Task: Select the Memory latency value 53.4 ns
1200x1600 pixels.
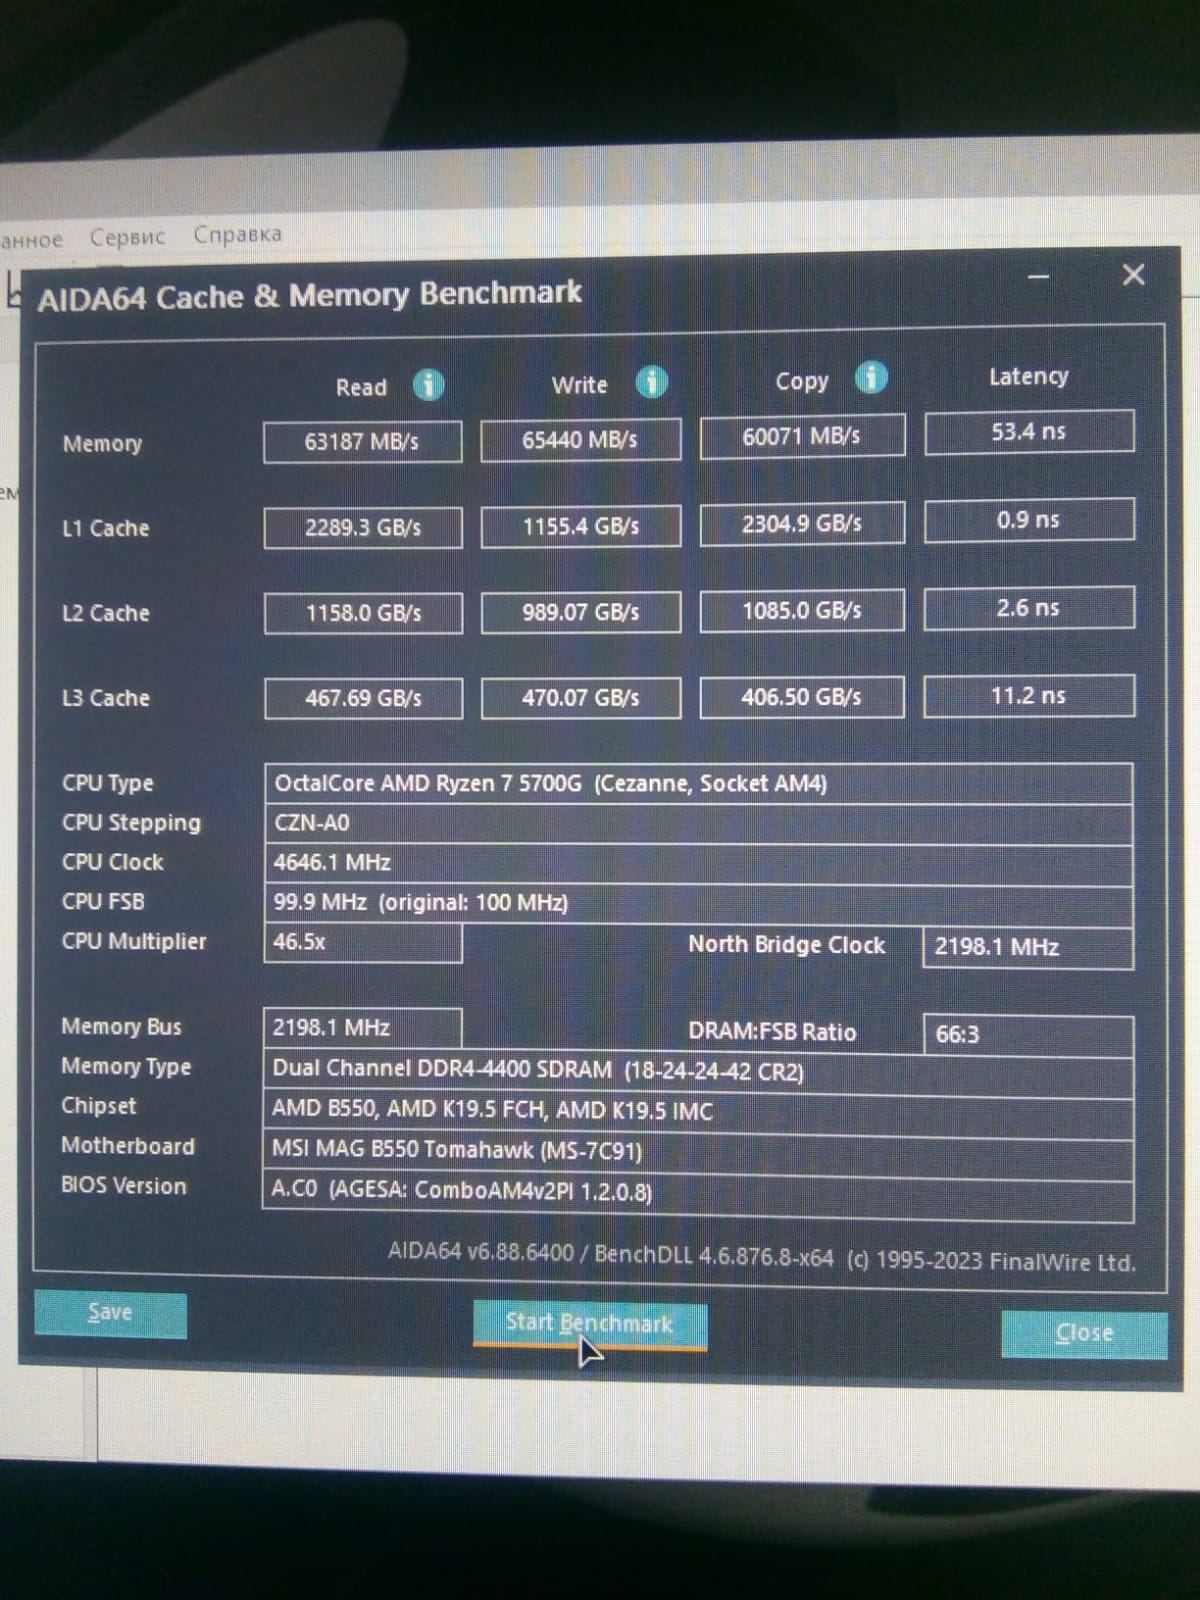Action: [x=1029, y=432]
